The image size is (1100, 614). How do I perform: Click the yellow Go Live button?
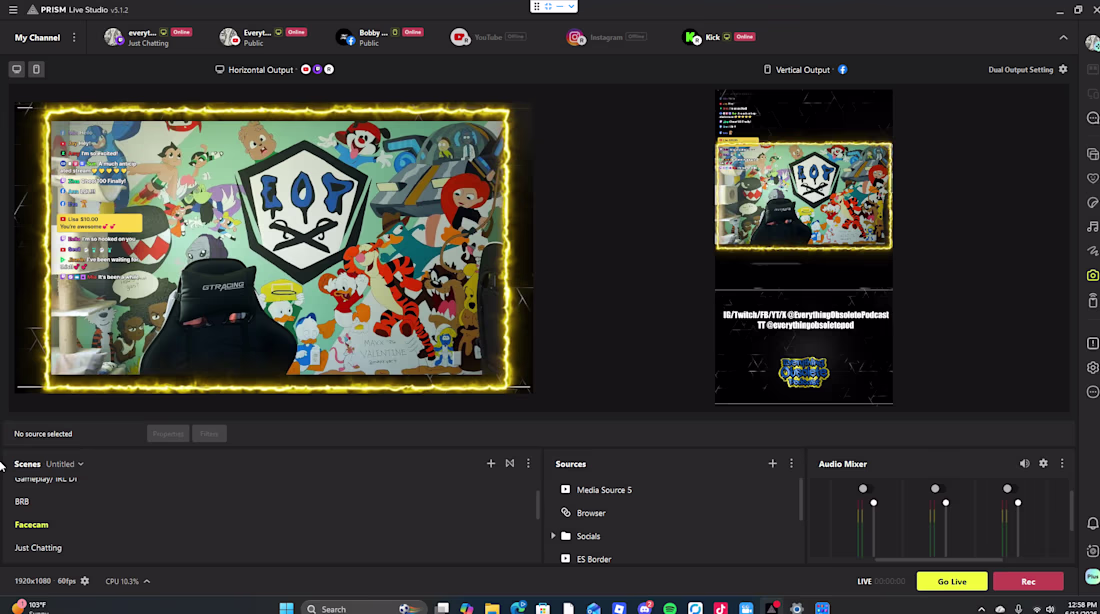point(952,581)
